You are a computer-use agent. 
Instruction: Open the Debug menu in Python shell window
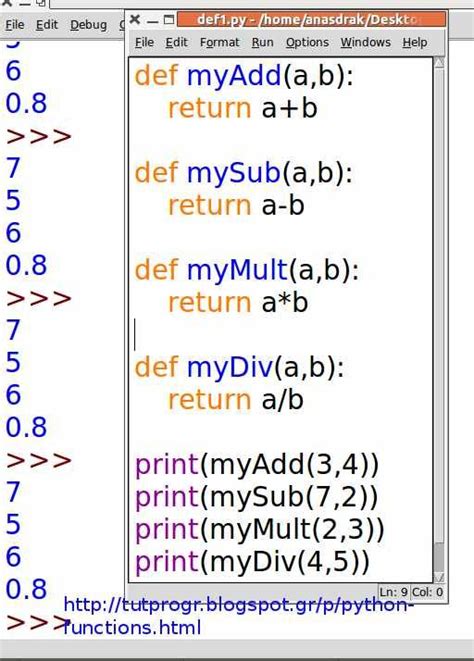tap(88, 25)
